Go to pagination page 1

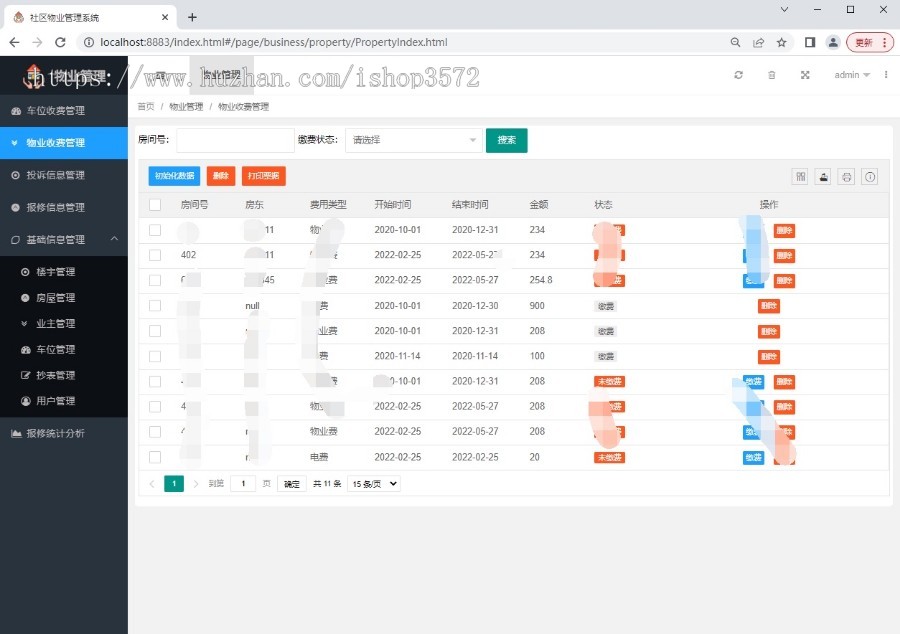tap(174, 484)
